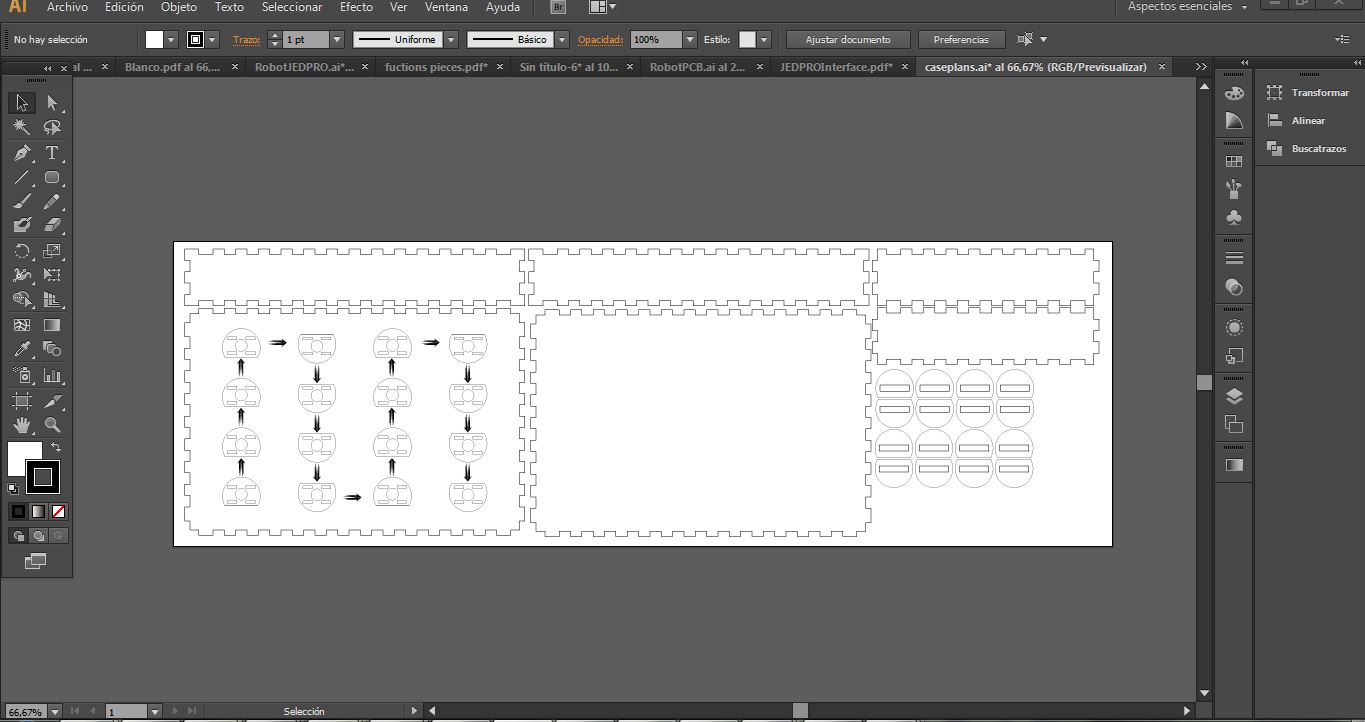Open the Estilo graphic style dropdown

764,40
